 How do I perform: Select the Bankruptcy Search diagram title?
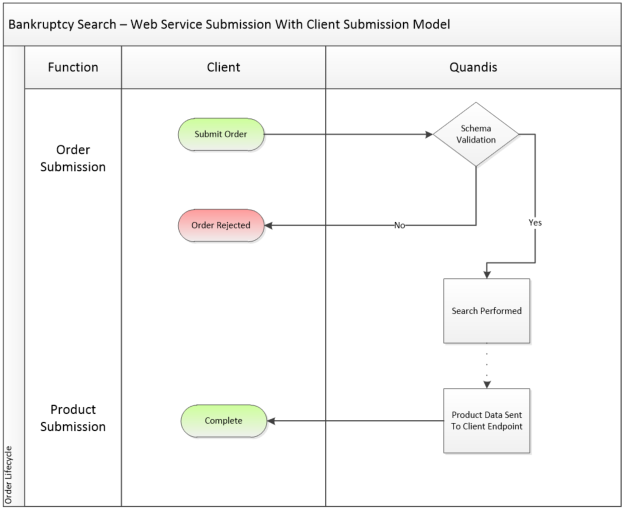coord(229,23)
